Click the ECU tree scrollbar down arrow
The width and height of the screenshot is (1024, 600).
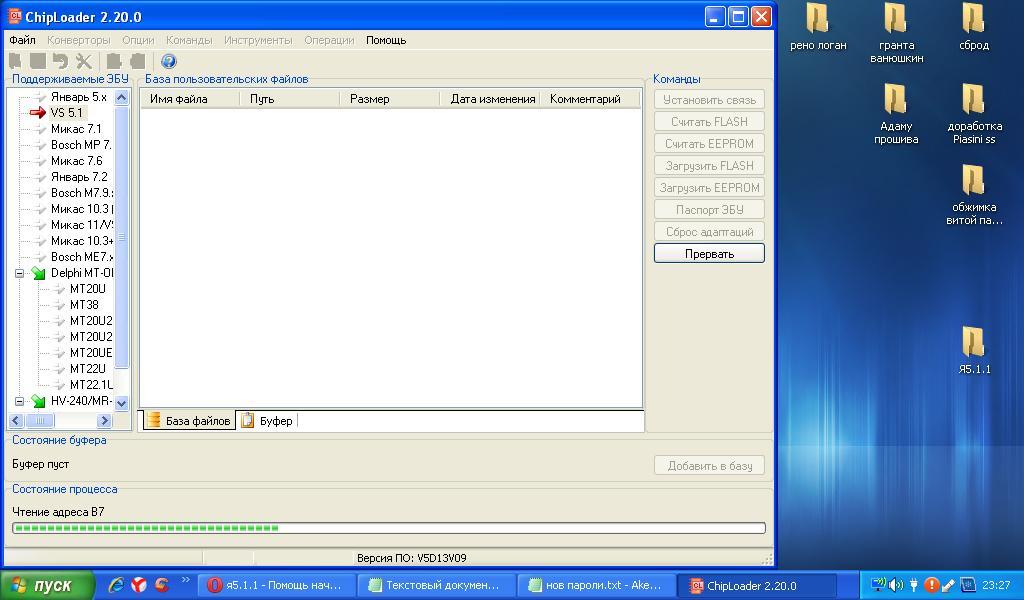click(x=121, y=403)
